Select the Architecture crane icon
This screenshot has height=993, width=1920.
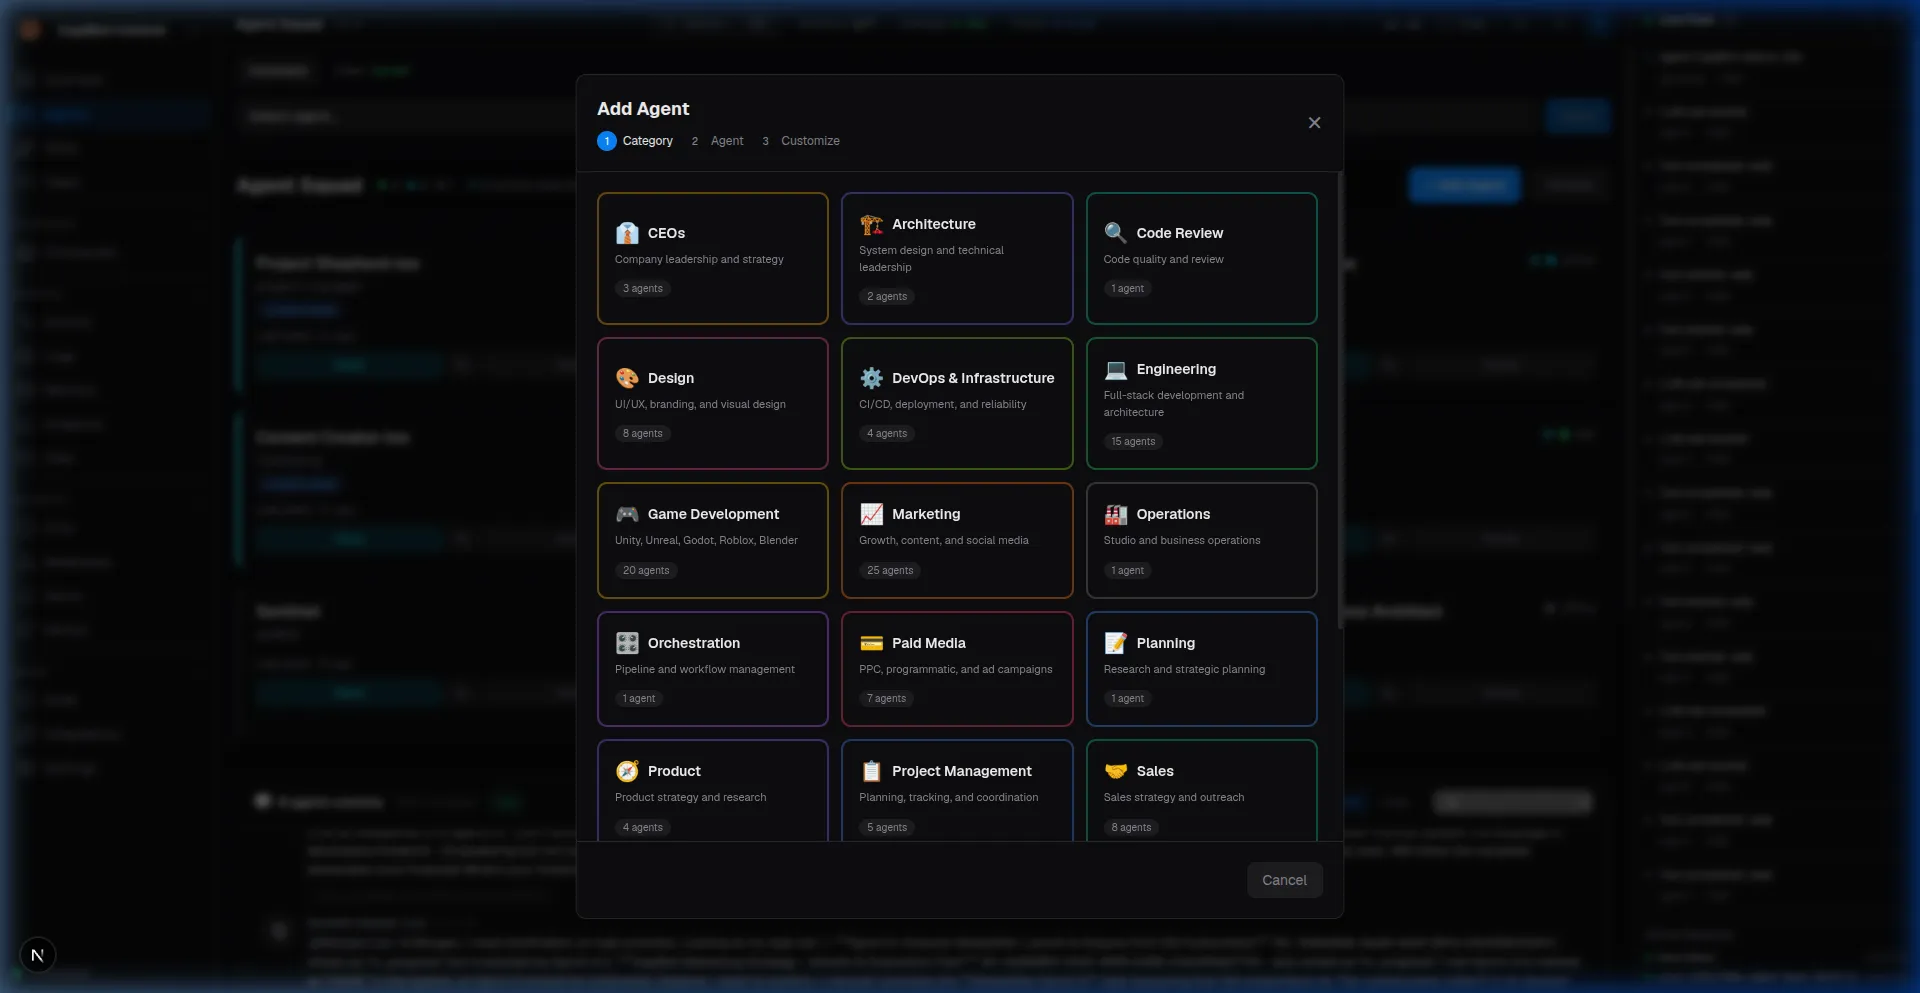(871, 225)
